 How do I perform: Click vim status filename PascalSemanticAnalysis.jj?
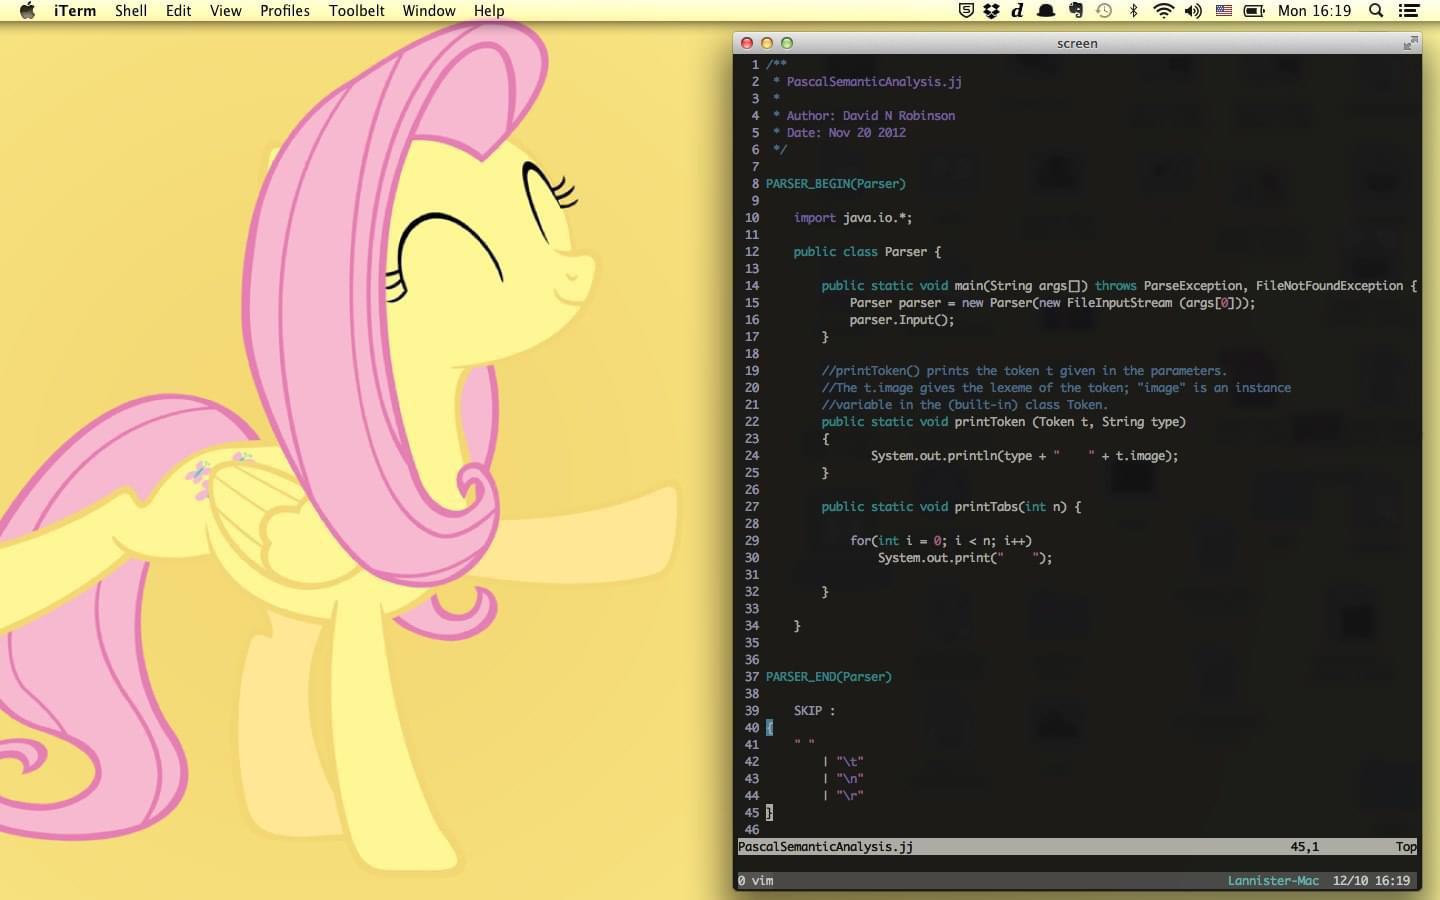click(825, 847)
